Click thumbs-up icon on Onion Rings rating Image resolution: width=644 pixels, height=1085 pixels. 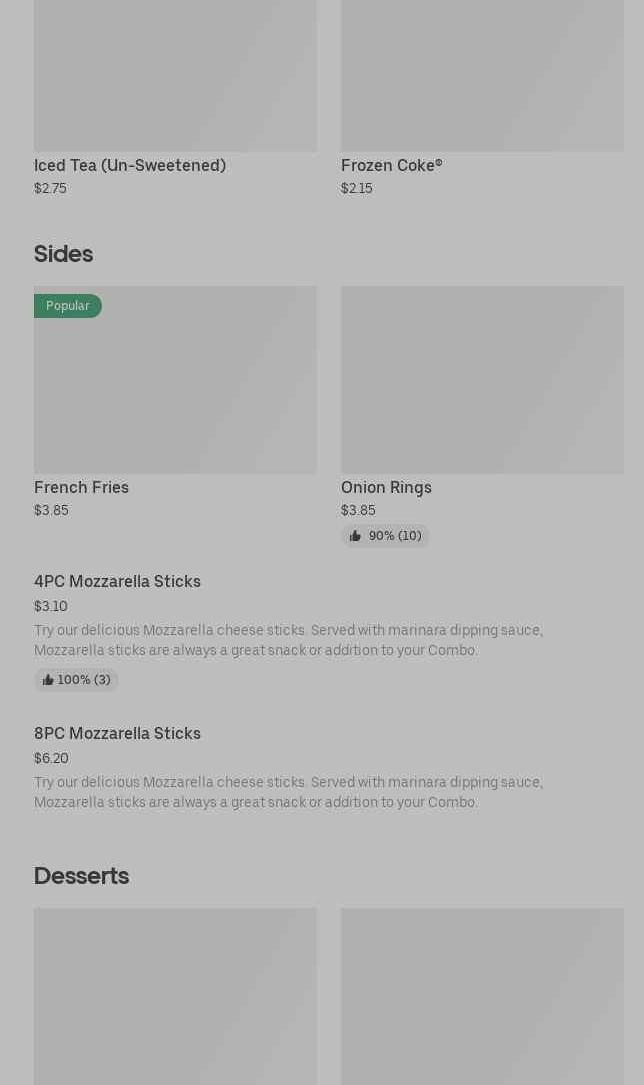click(x=355, y=536)
